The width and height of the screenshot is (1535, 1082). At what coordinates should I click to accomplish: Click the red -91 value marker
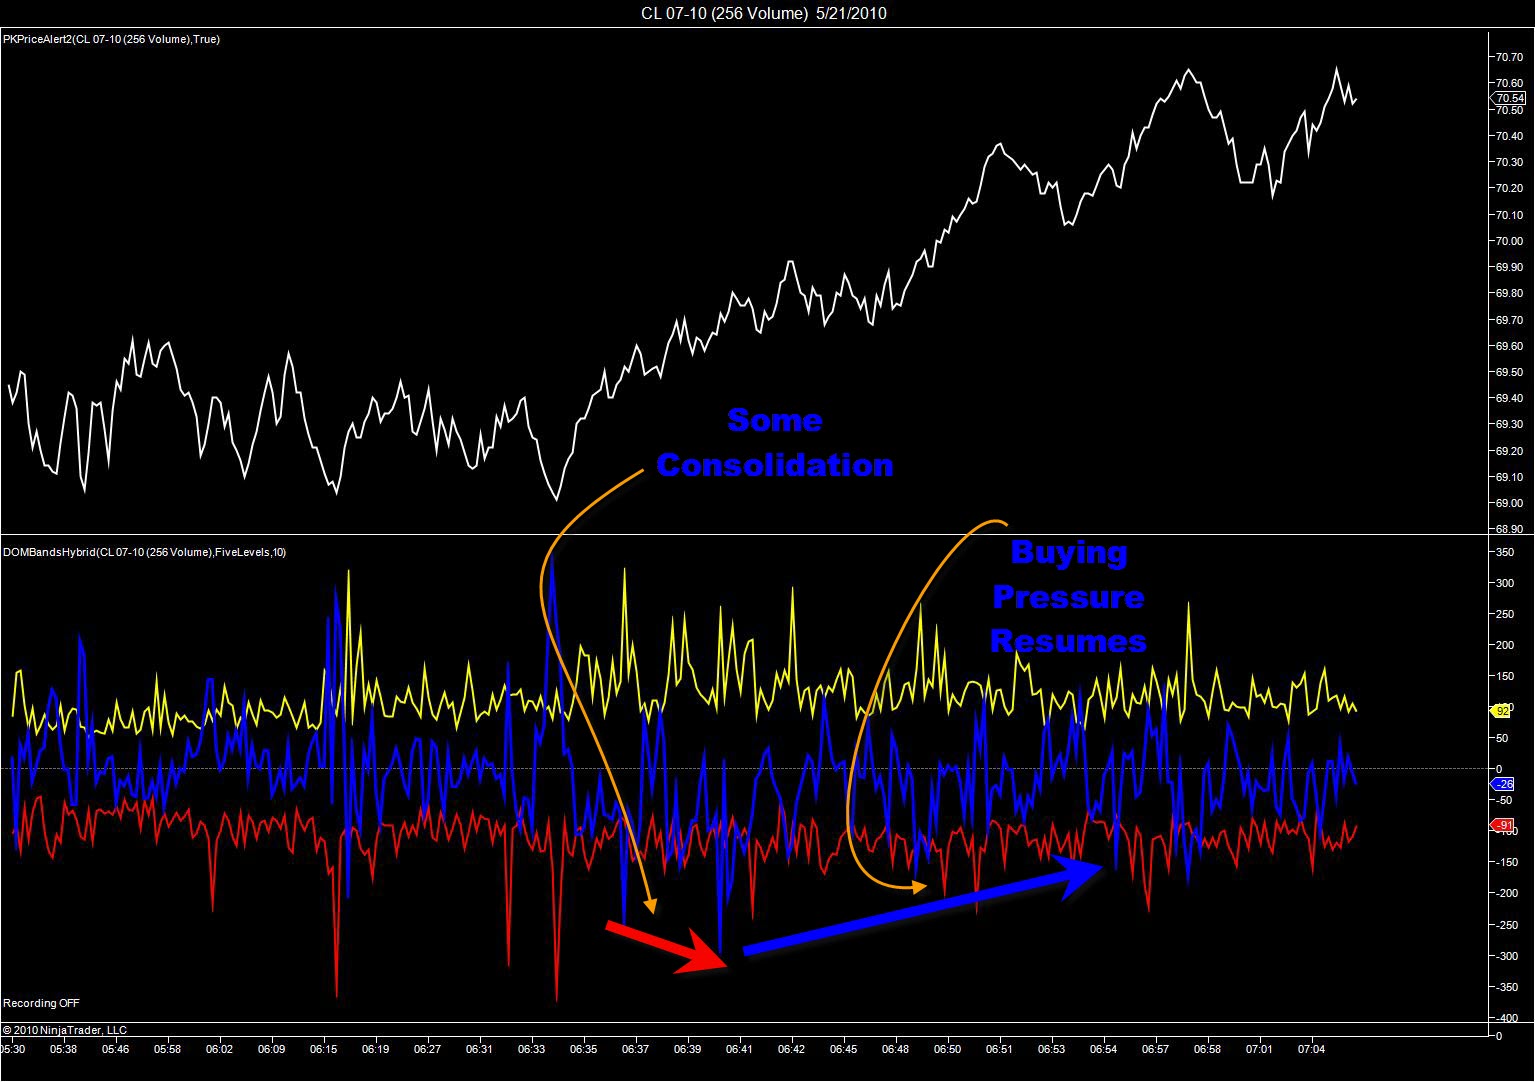click(x=1504, y=825)
